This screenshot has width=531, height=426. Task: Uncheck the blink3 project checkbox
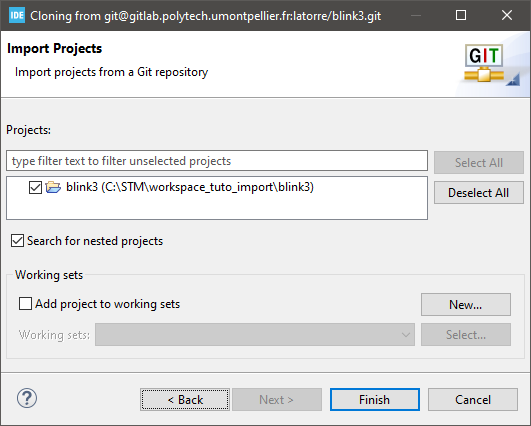(x=35, y=187)
